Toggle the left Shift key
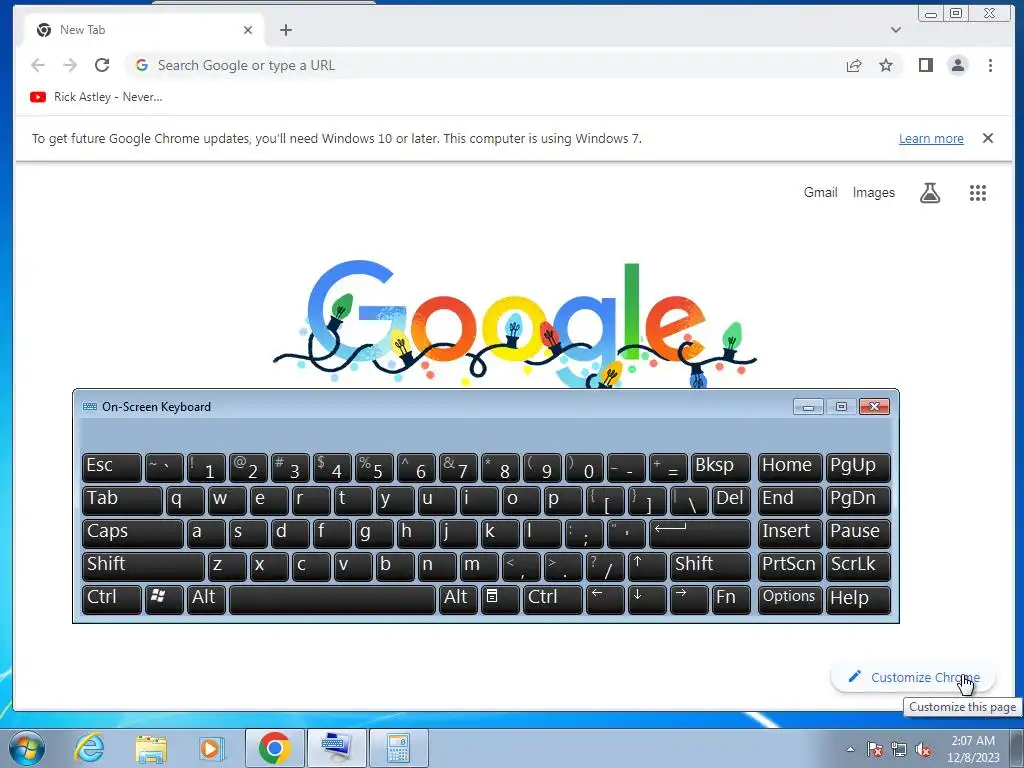 click(x=143, y=566)
